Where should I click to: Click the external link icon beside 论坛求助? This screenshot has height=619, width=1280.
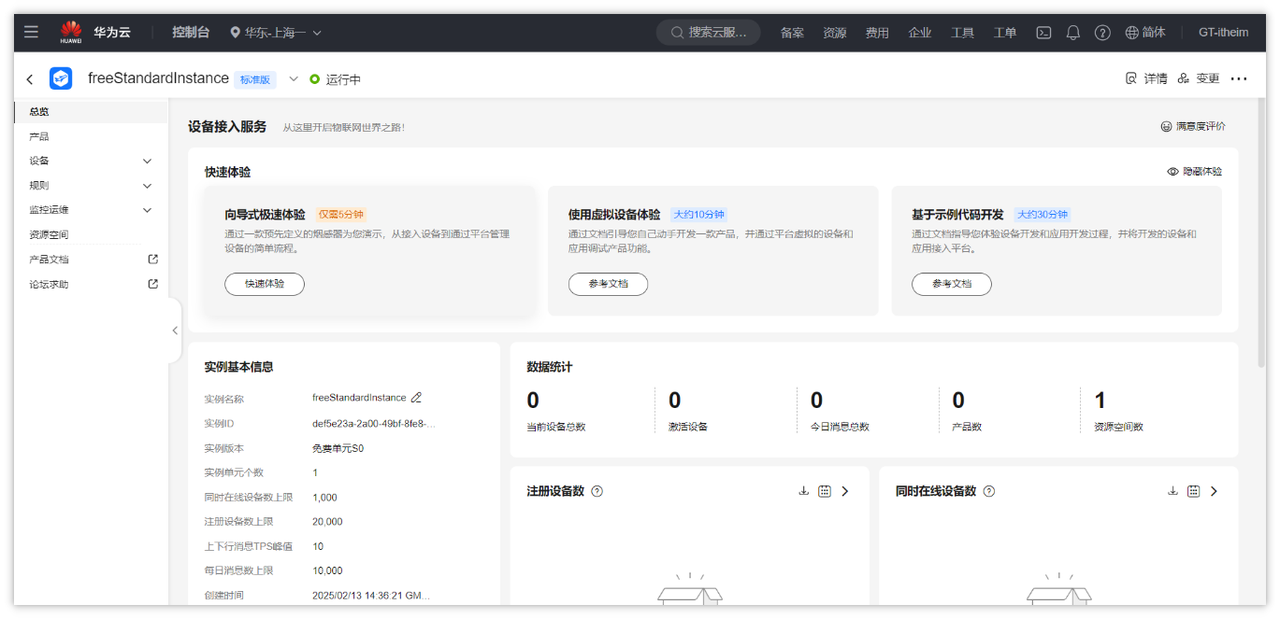pyautogui.click(x=153, y=284)
